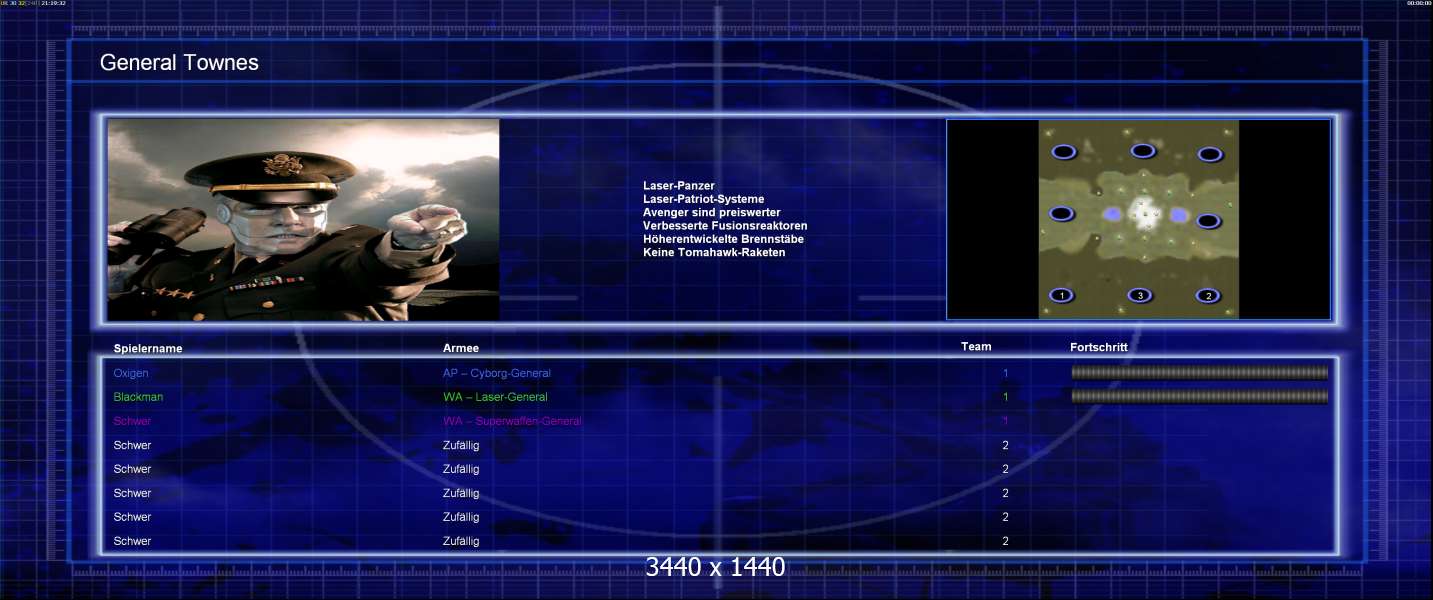Click the WA – Laser-General army entry

pyautogui.click(x=493, y=397)
